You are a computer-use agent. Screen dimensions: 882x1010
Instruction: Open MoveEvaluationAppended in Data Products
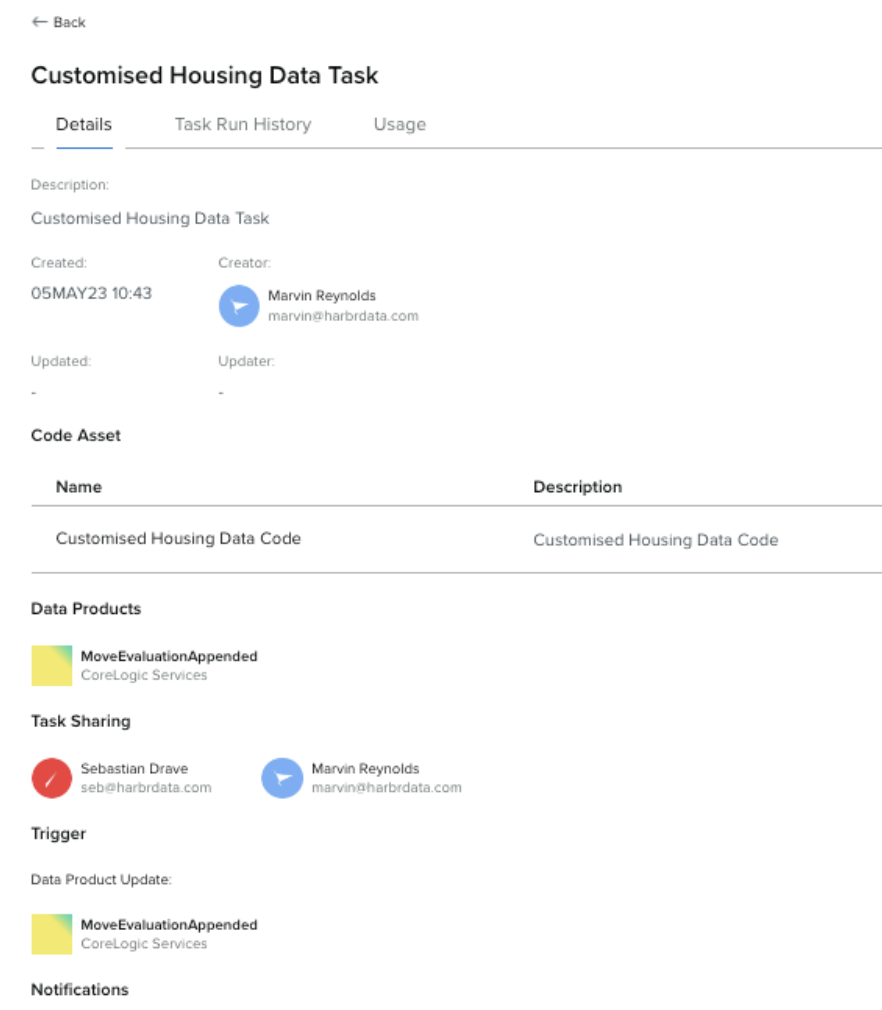169,656
